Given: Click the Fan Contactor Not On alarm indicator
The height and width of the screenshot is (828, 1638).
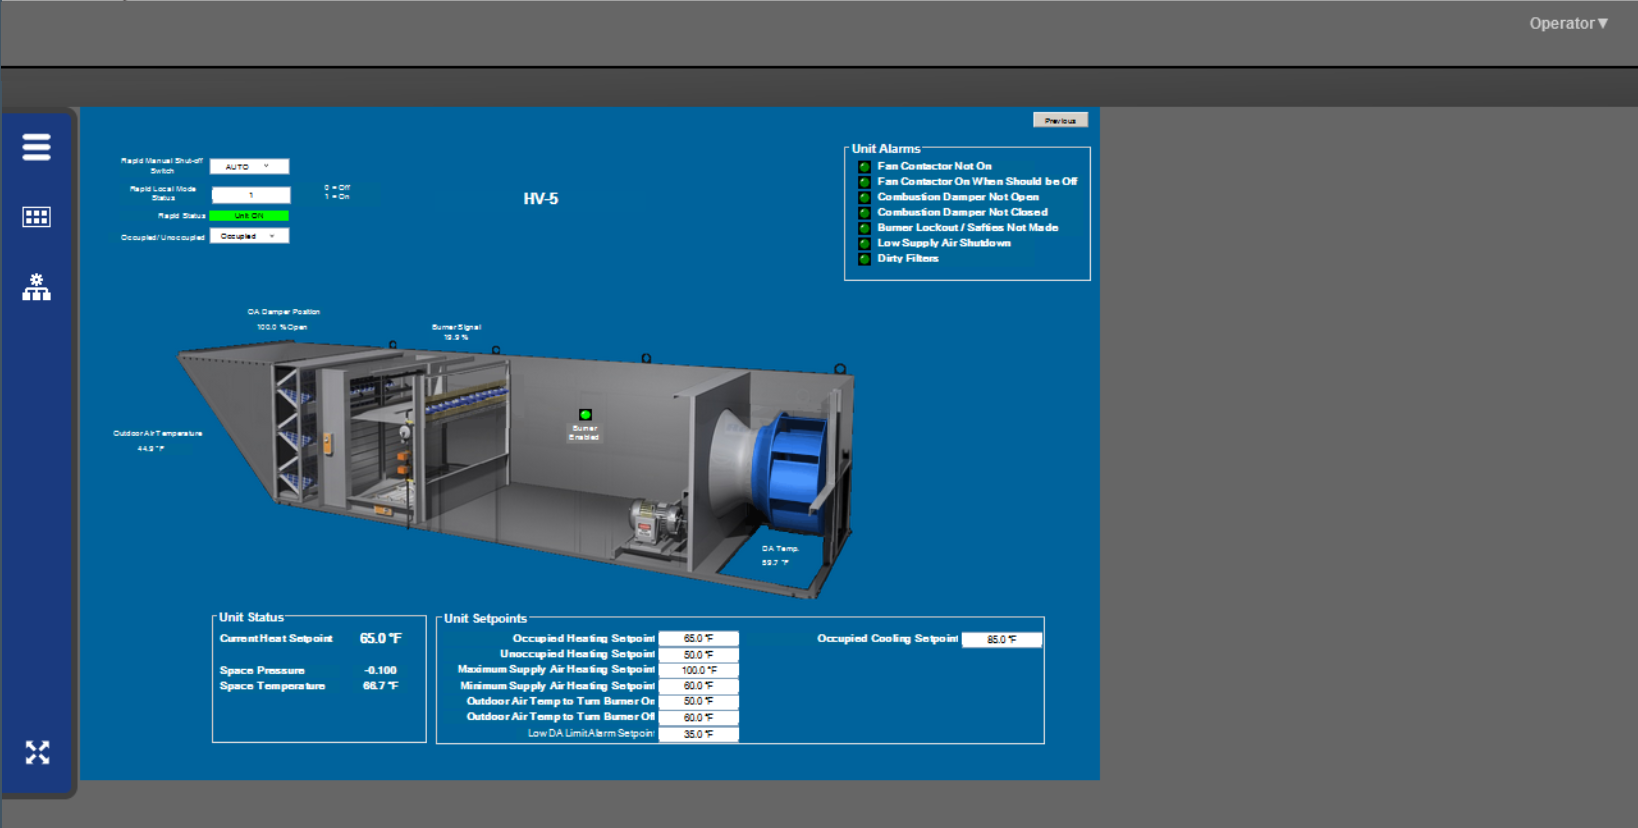Looking at the screenshot, I should pyautogui.click(x=865, y=167).
